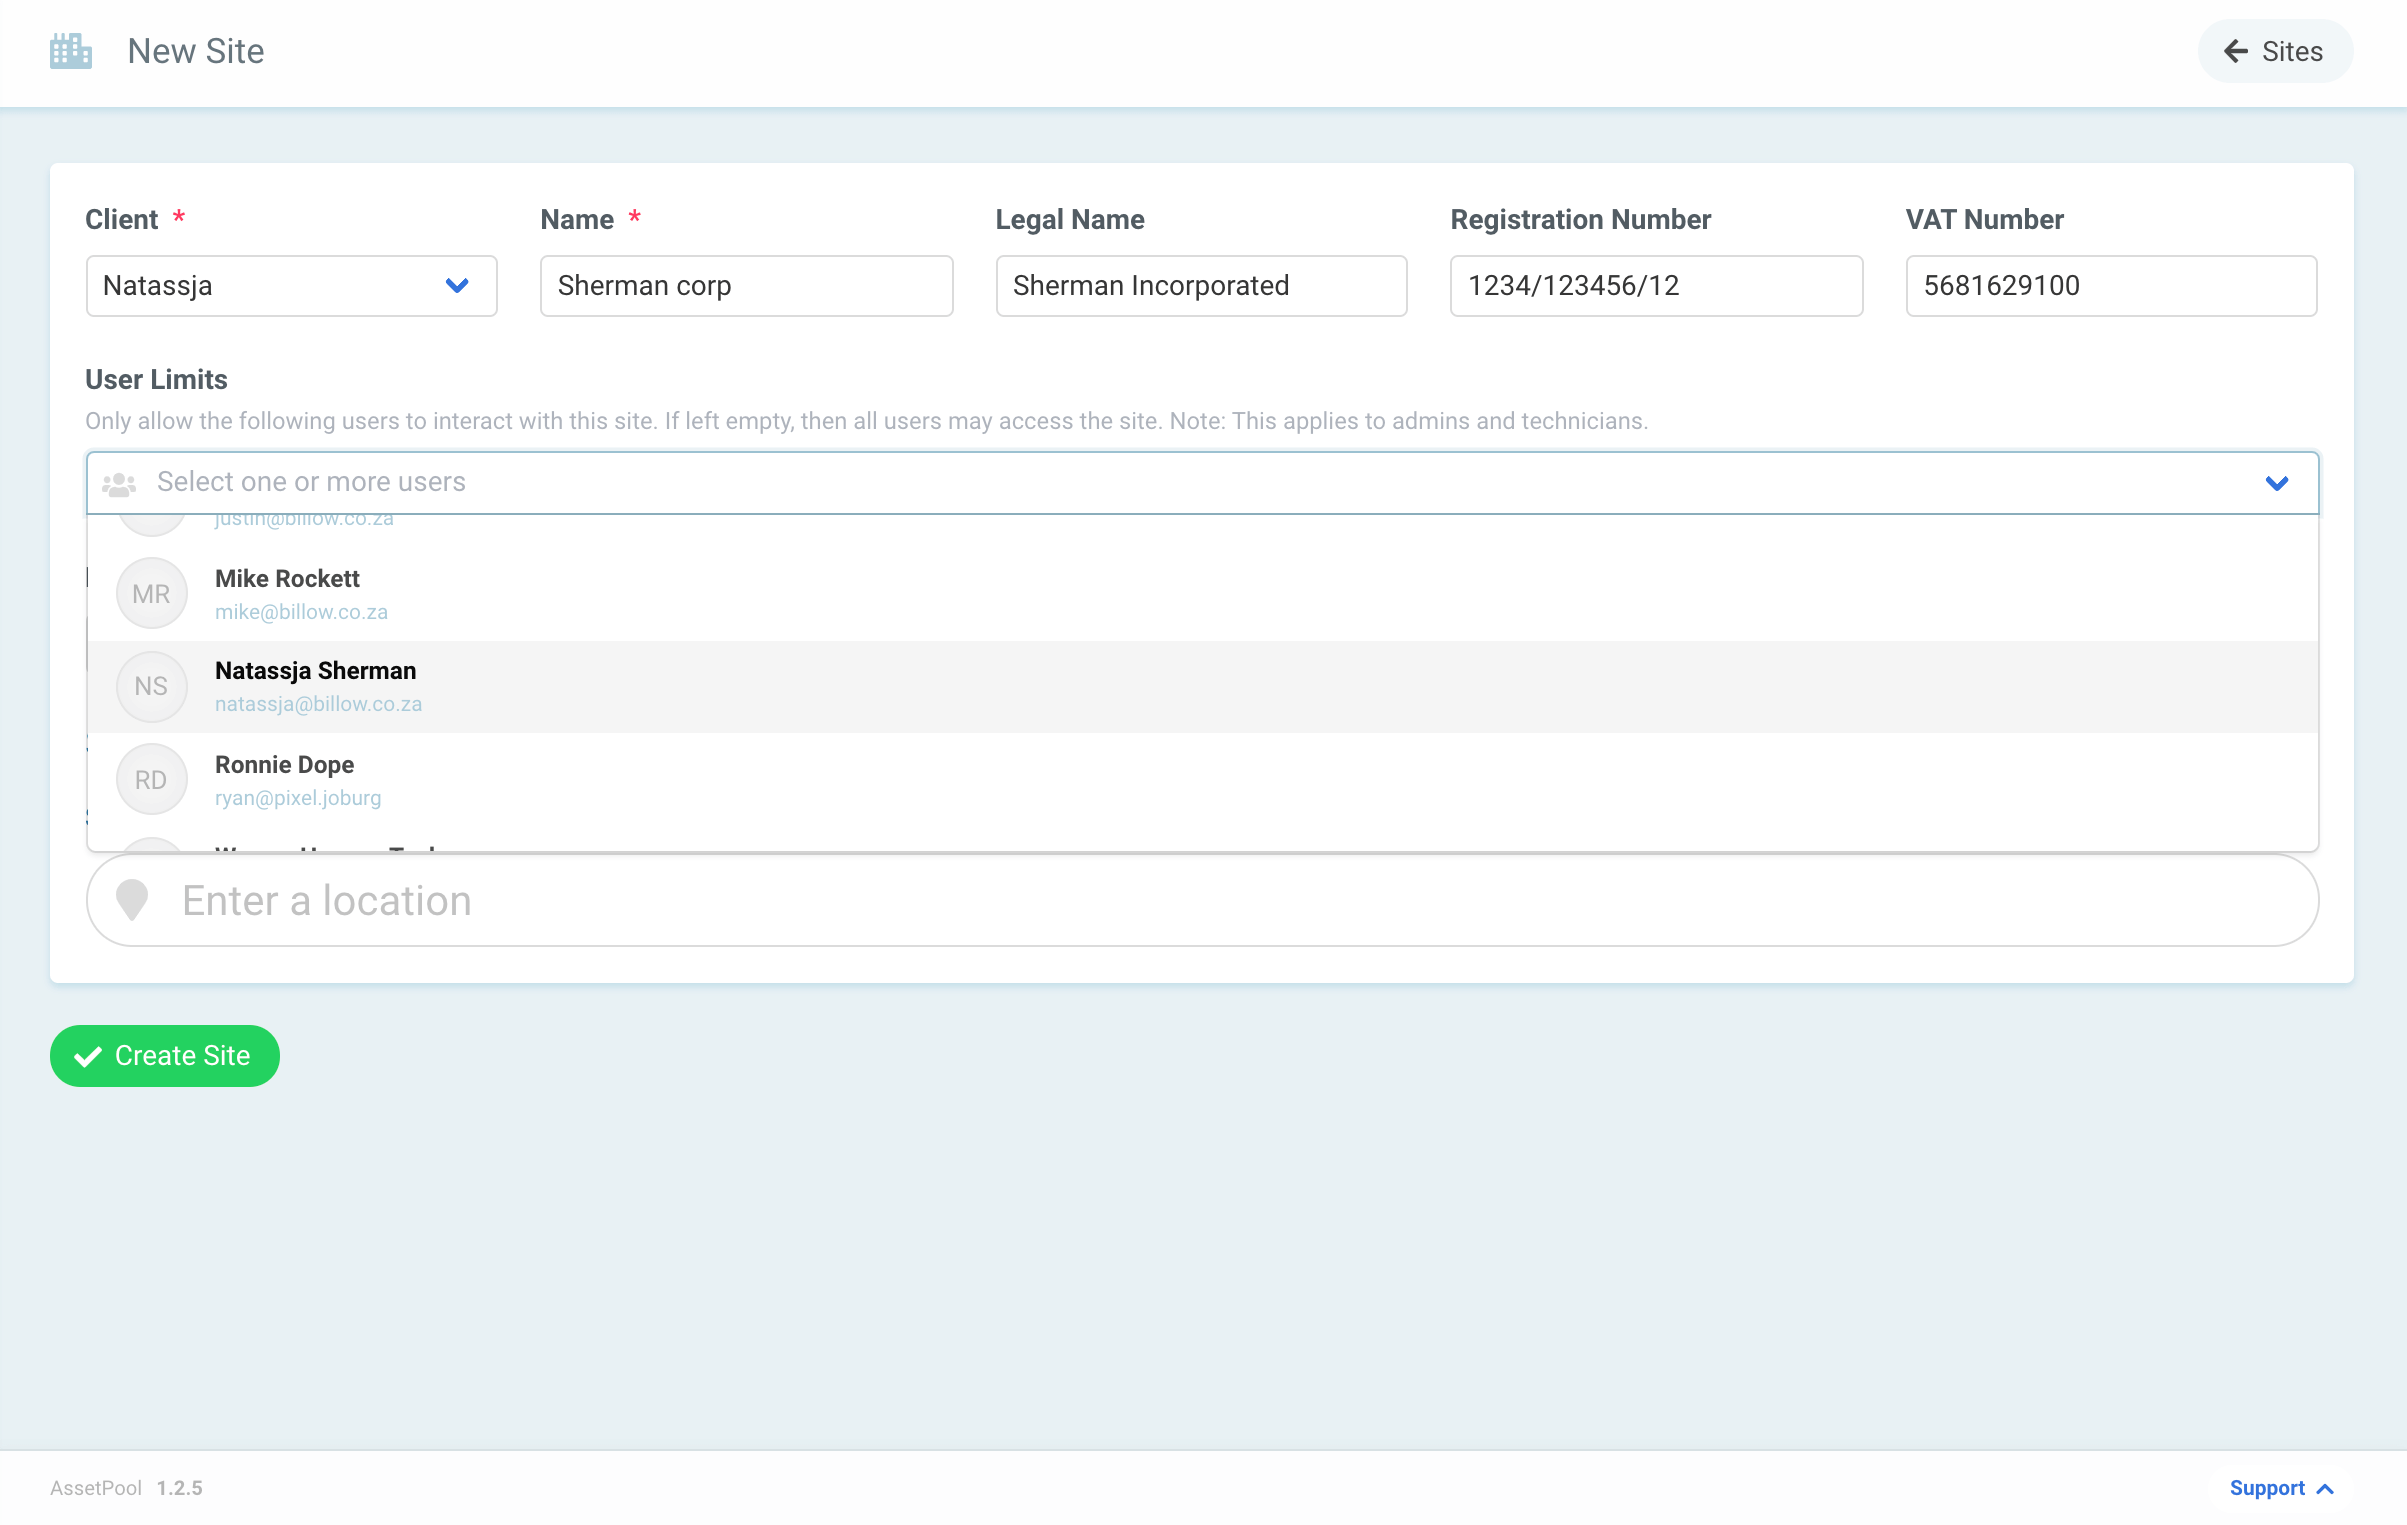Click the users group icon in User Limits
Viewport: 2407px width, 1525px height.
pos(119,484)
